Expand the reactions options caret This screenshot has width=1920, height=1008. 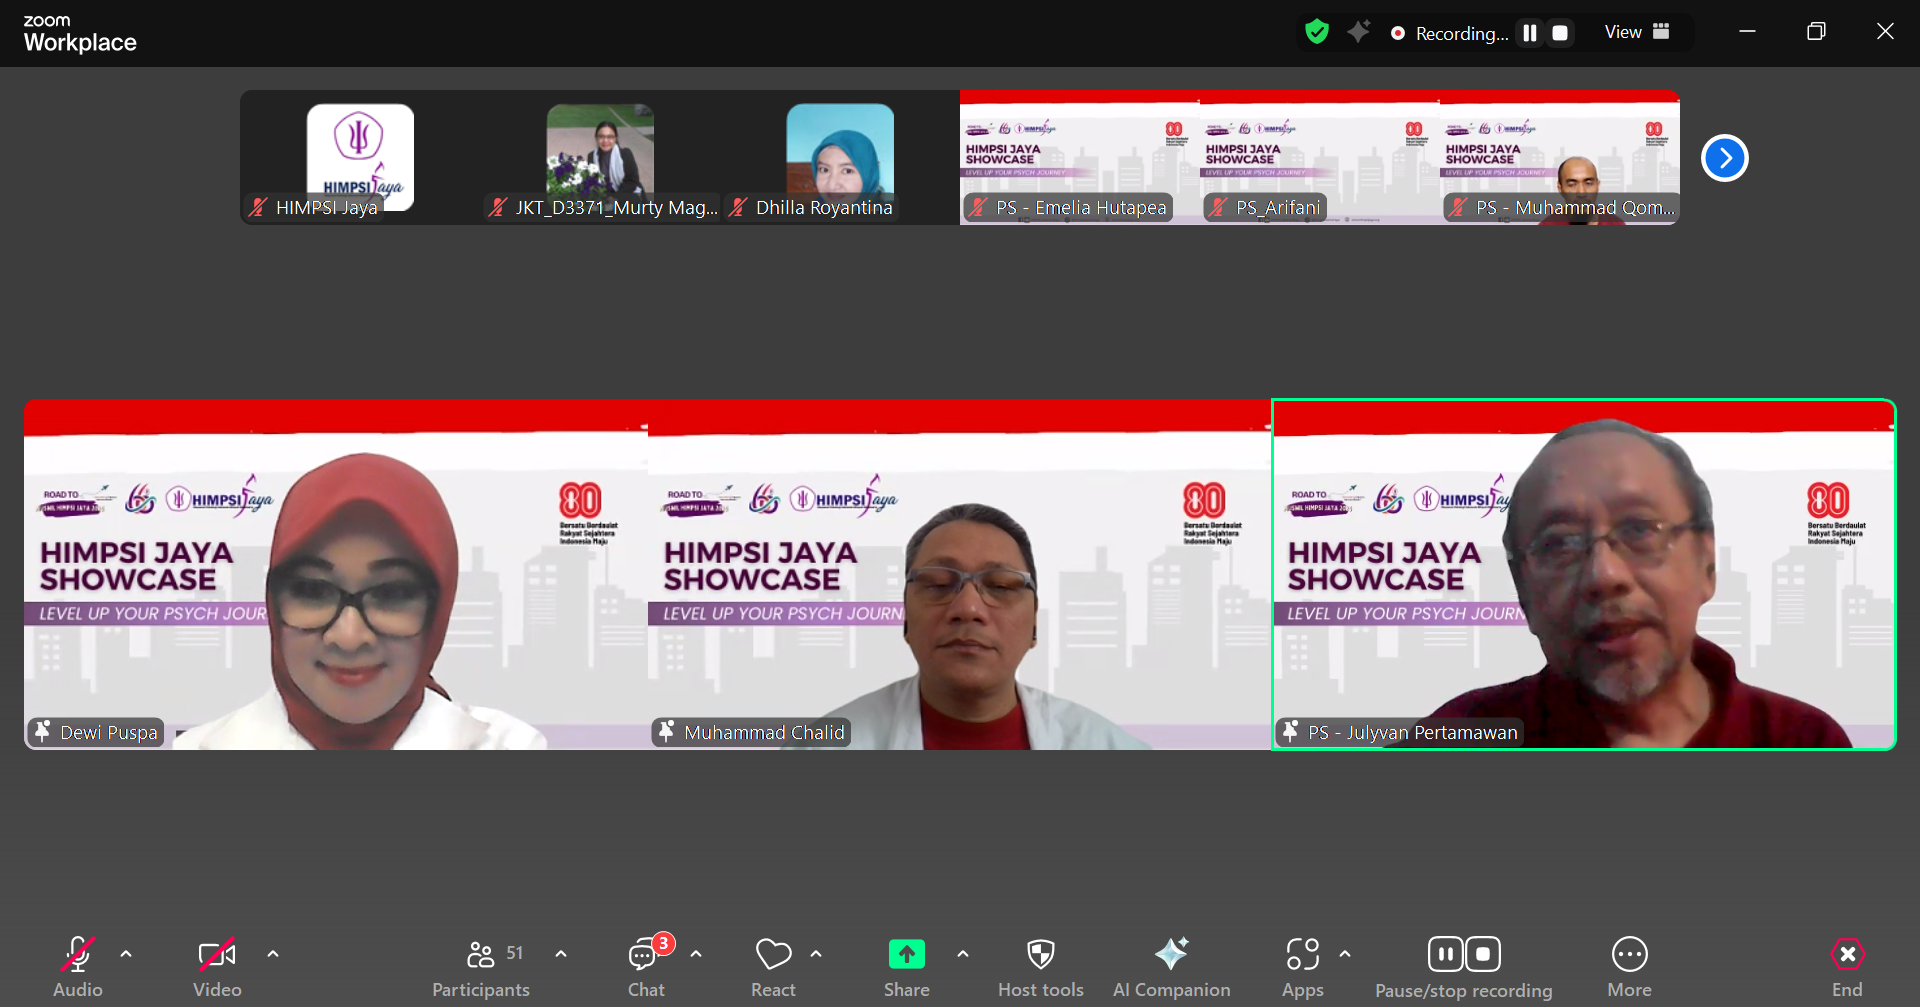pyautogui.click(x=816, y=954)
